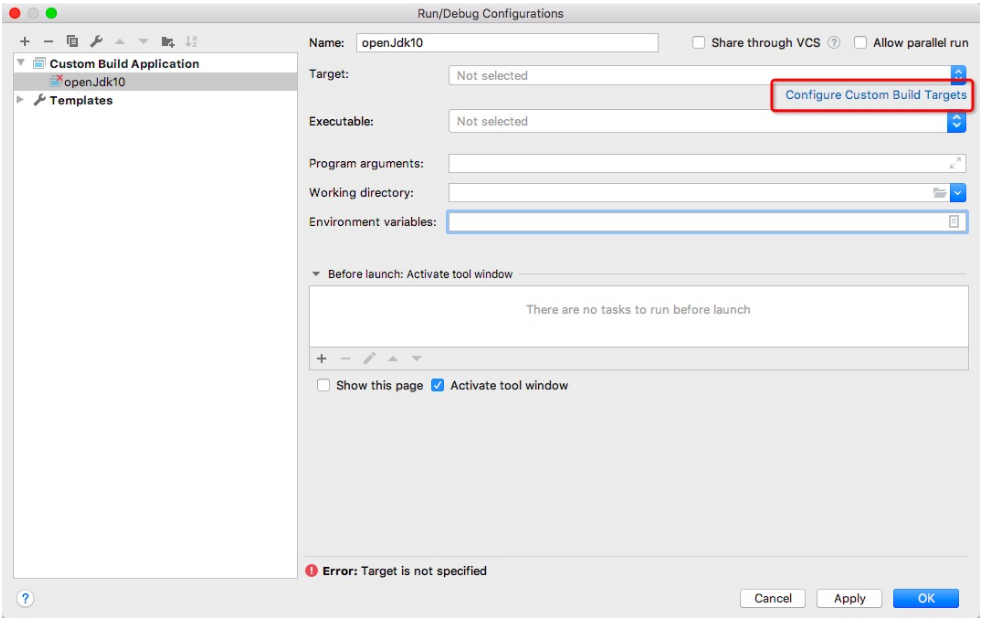Copy the selected configuration
This screenshot has width=984, height=625.
pos(72,41)
